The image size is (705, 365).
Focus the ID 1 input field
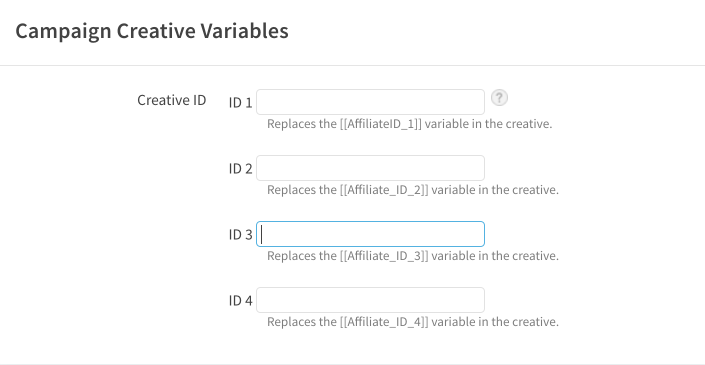(370, 102)
